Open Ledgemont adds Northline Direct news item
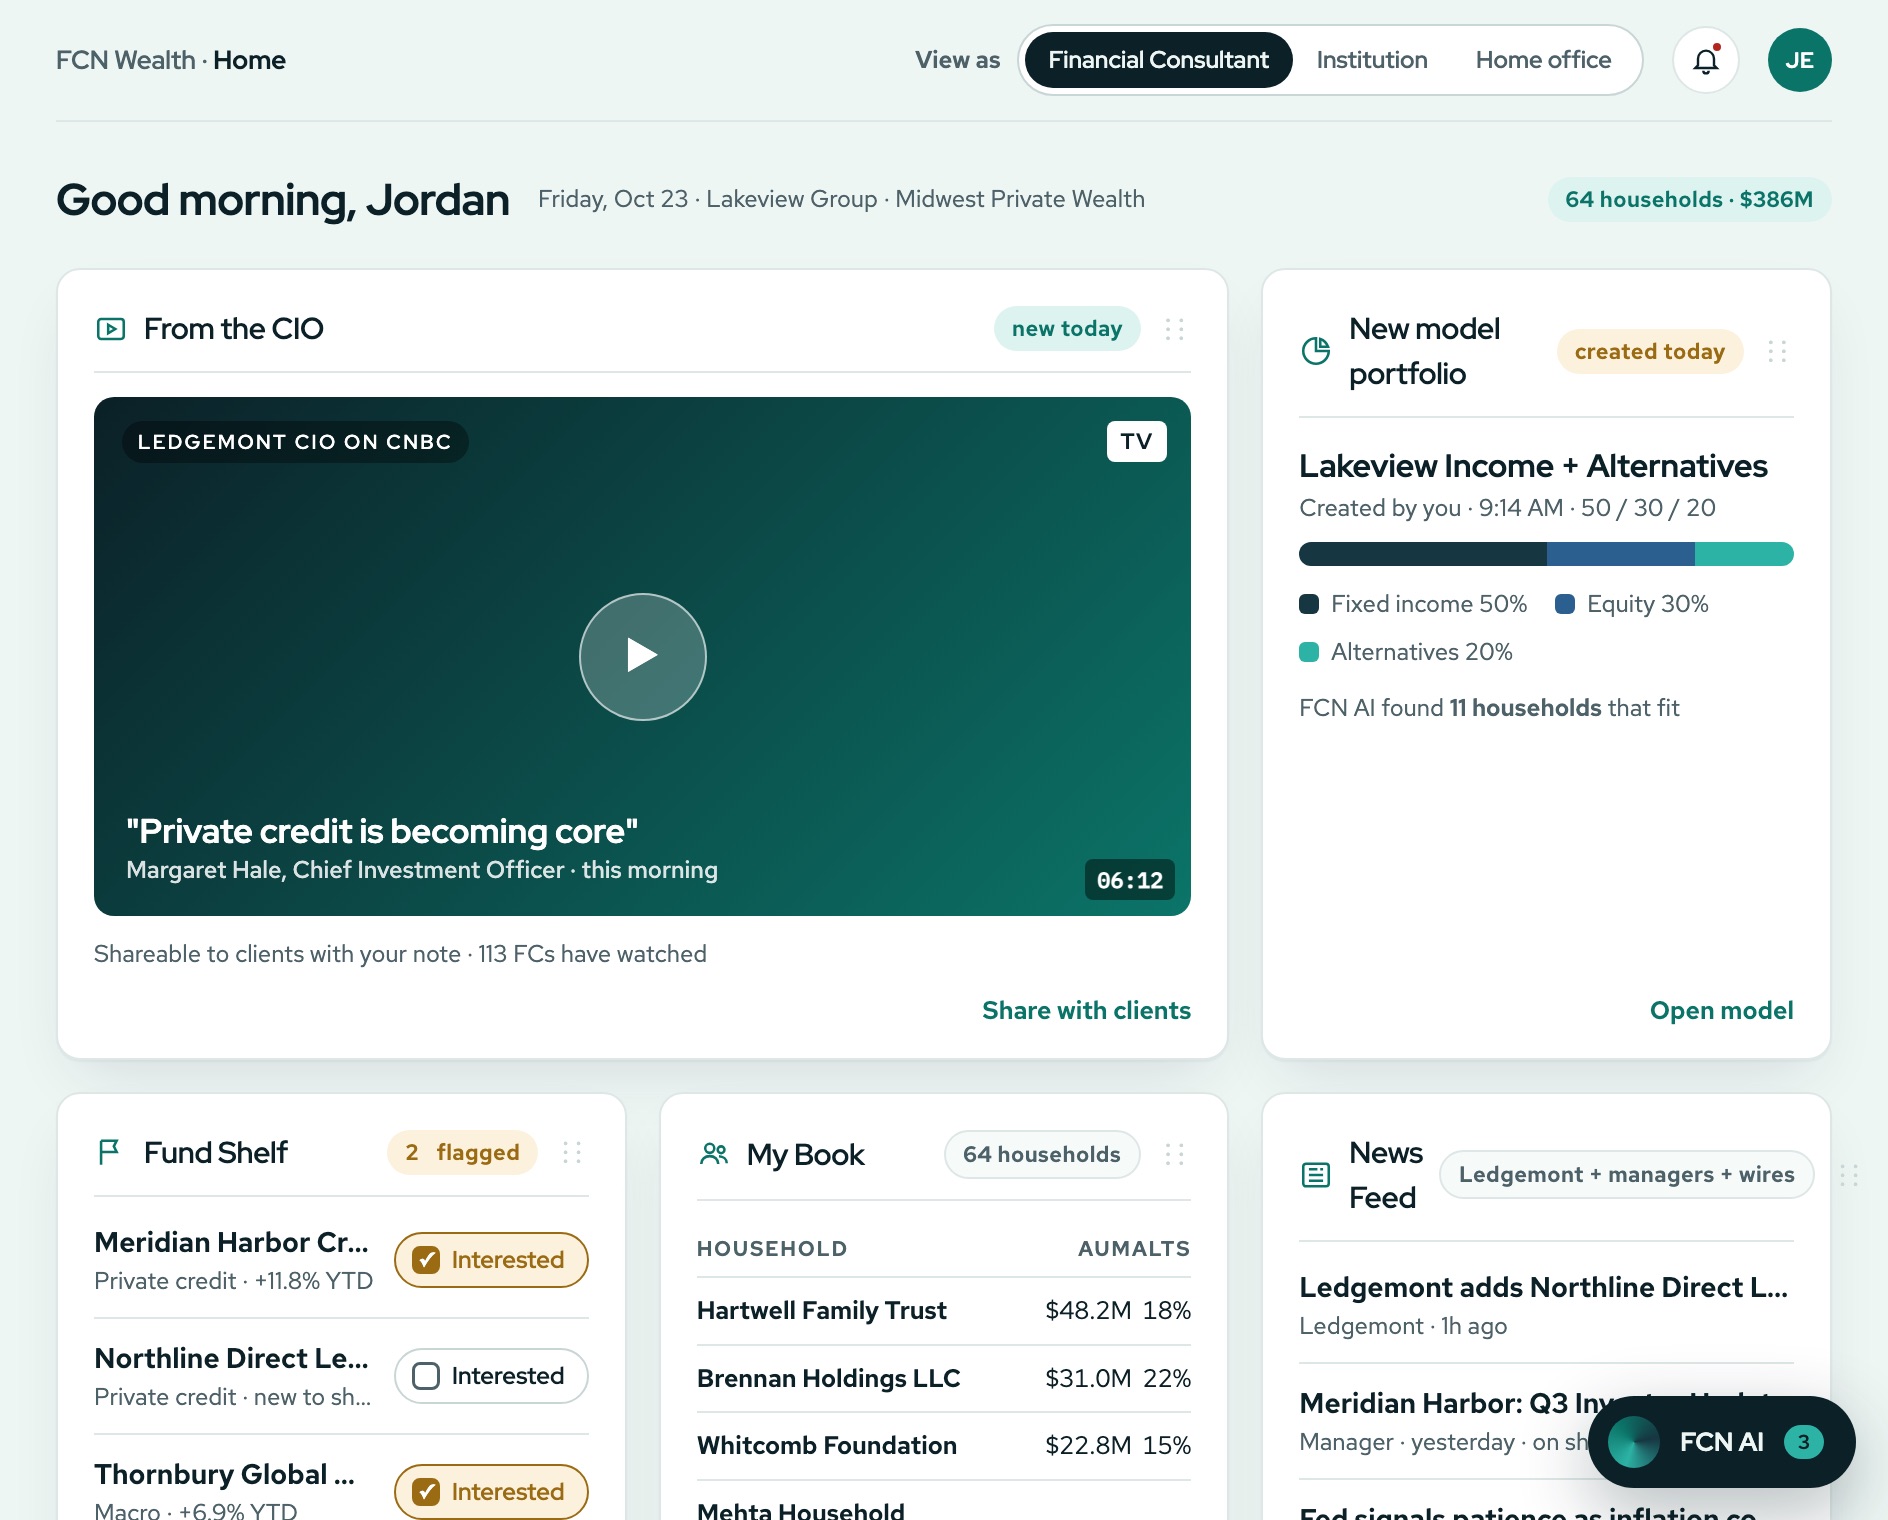Screen dimensions: 1888x1520 pos(1546,1304)
